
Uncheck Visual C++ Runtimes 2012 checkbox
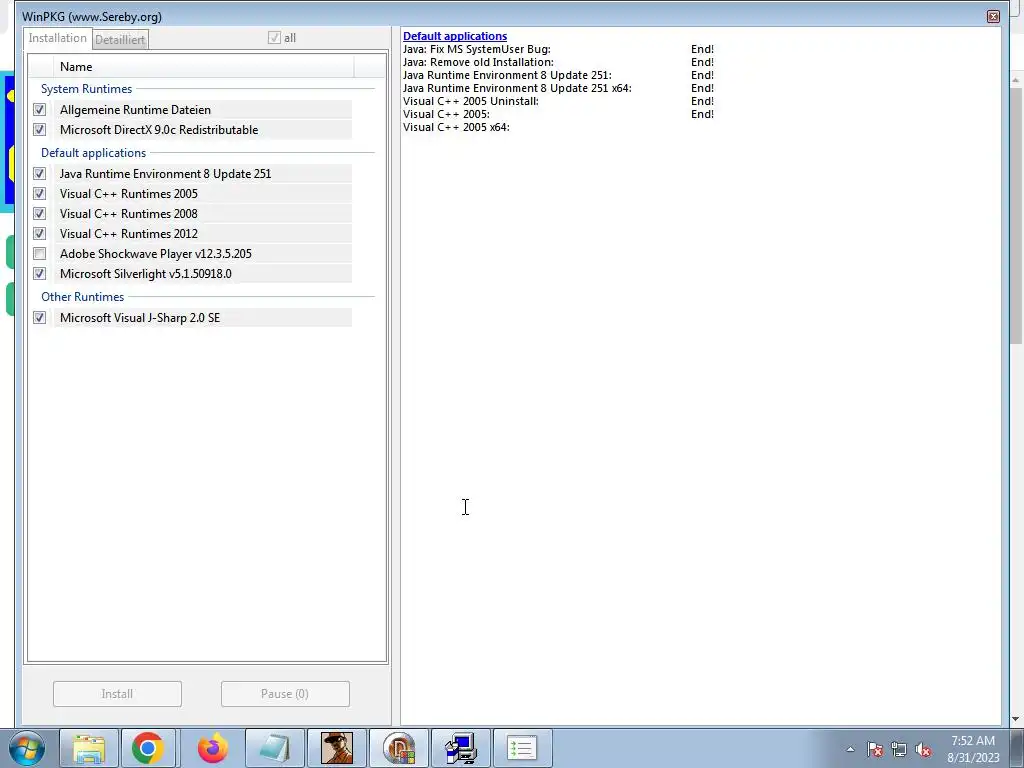40,234
